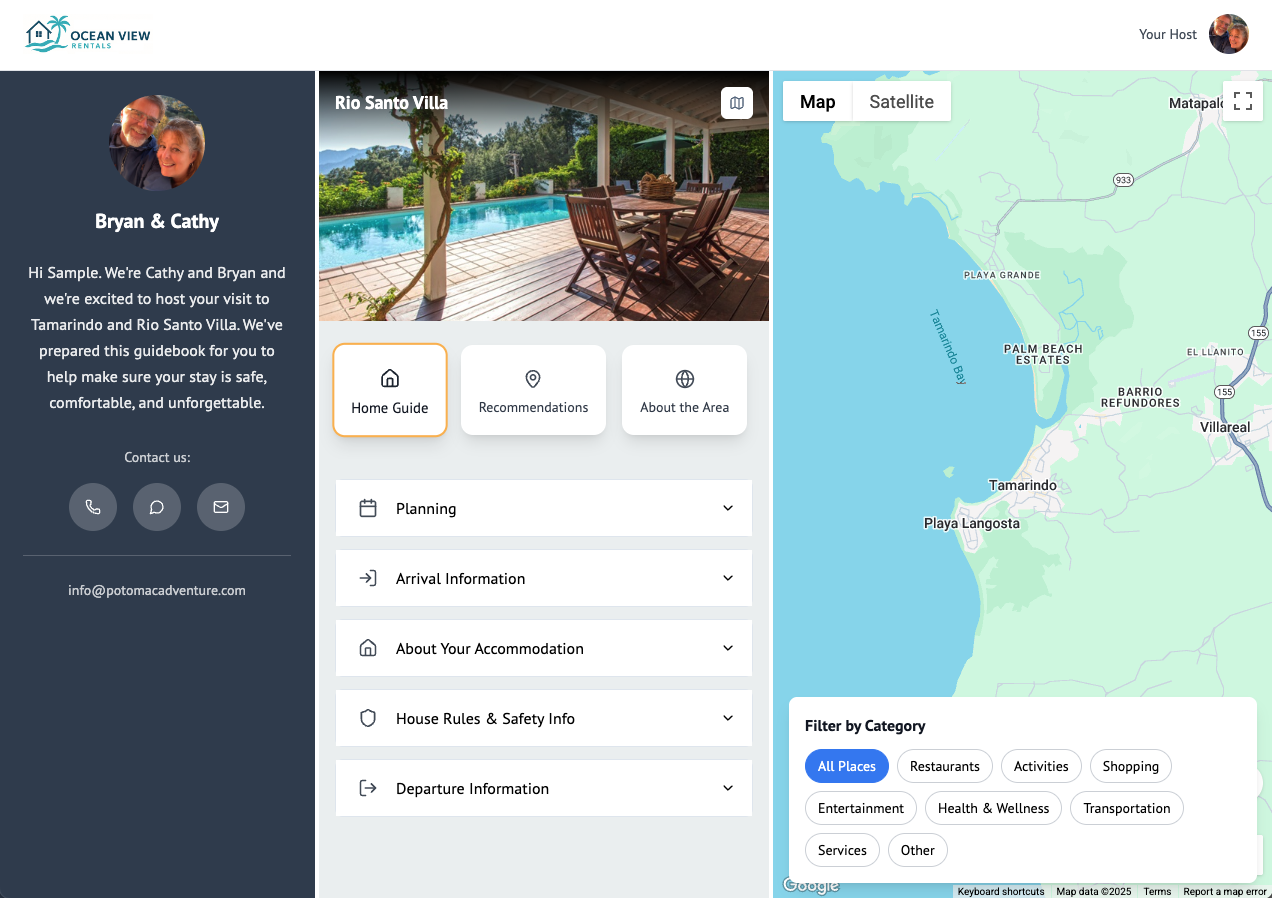Click the info@potomacadventure.com email address
Viewport: 1272px width, 898px height.
tap(157, 590)
